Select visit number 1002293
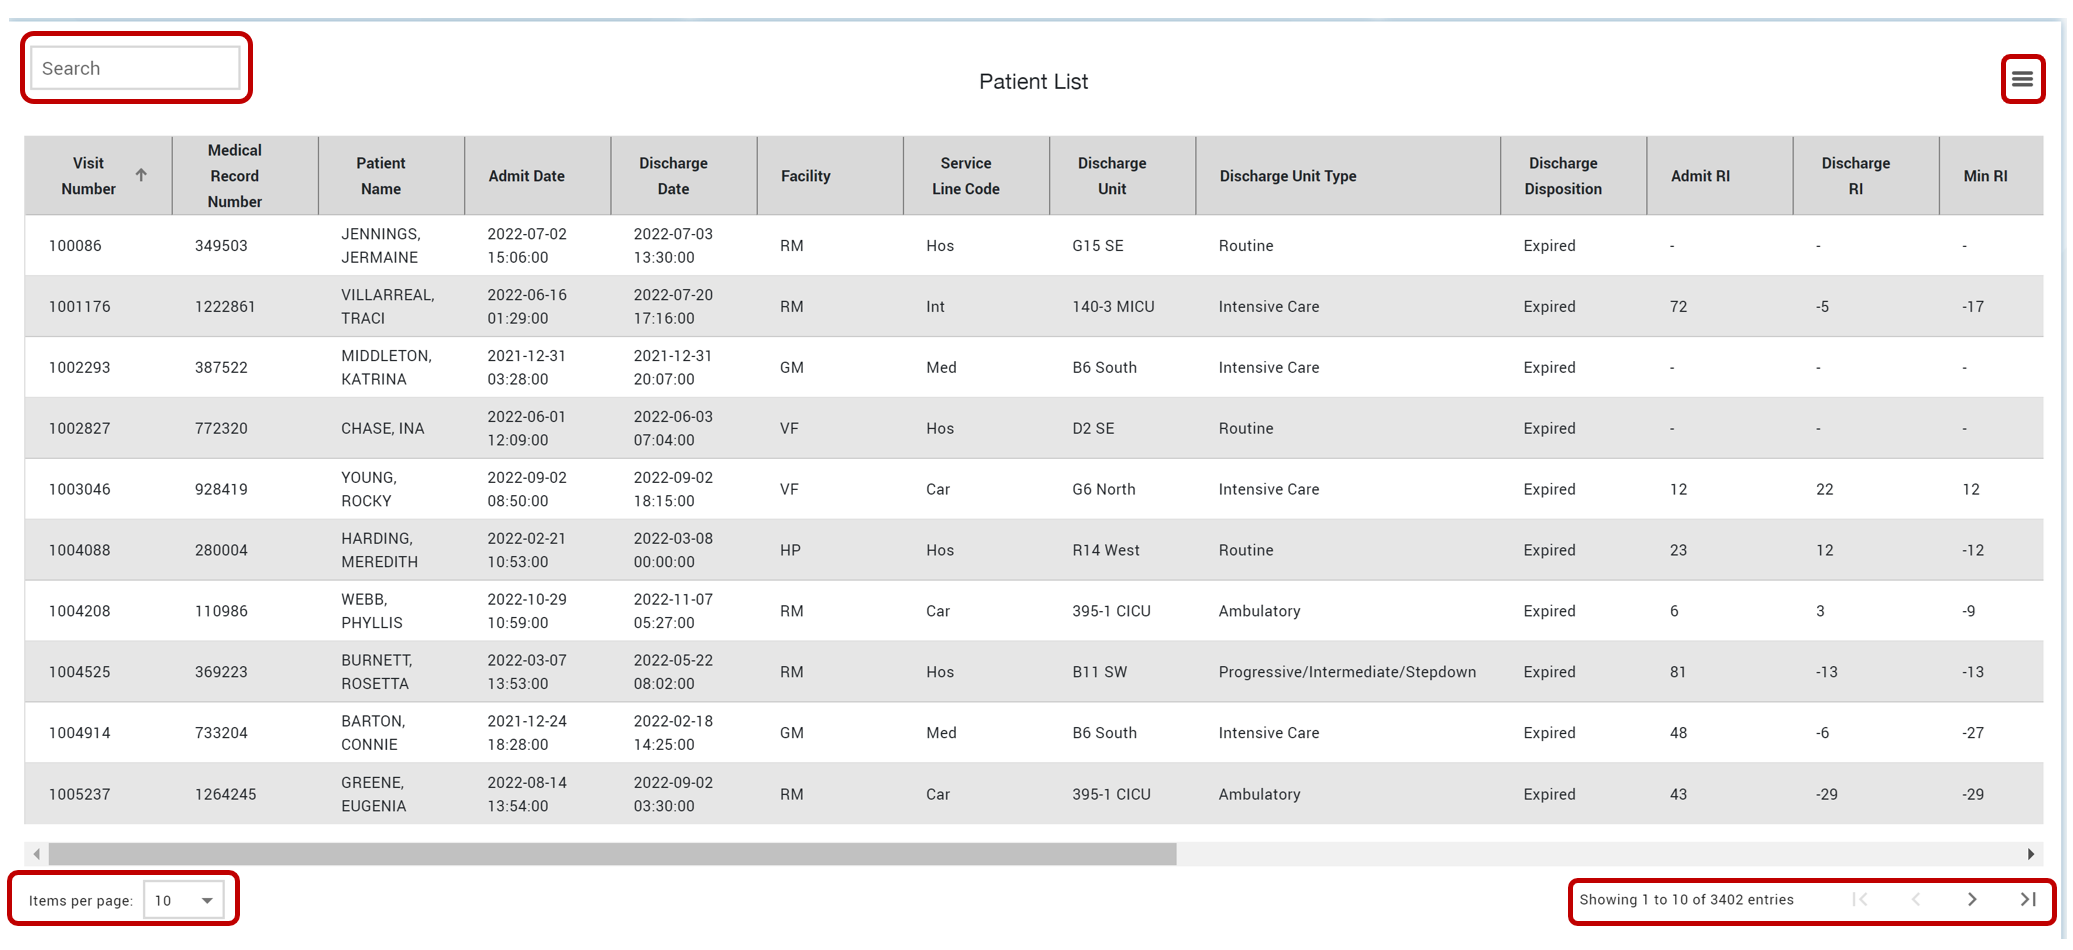2073x950 pixels. [80, 368]
